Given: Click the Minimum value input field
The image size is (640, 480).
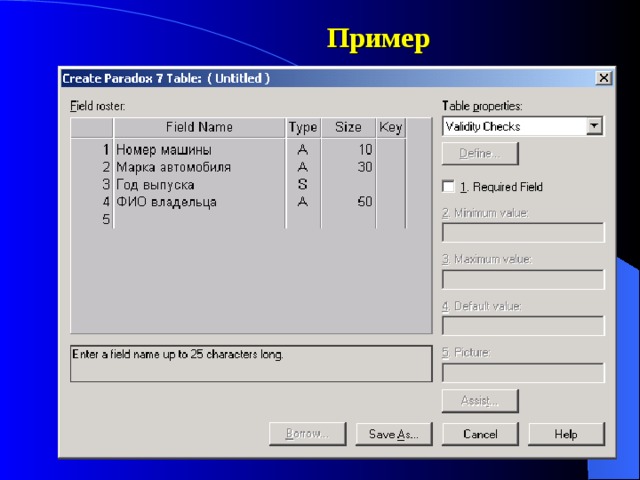Looking at the screenshot, I should pyautogui.click(x=523, y=233).
